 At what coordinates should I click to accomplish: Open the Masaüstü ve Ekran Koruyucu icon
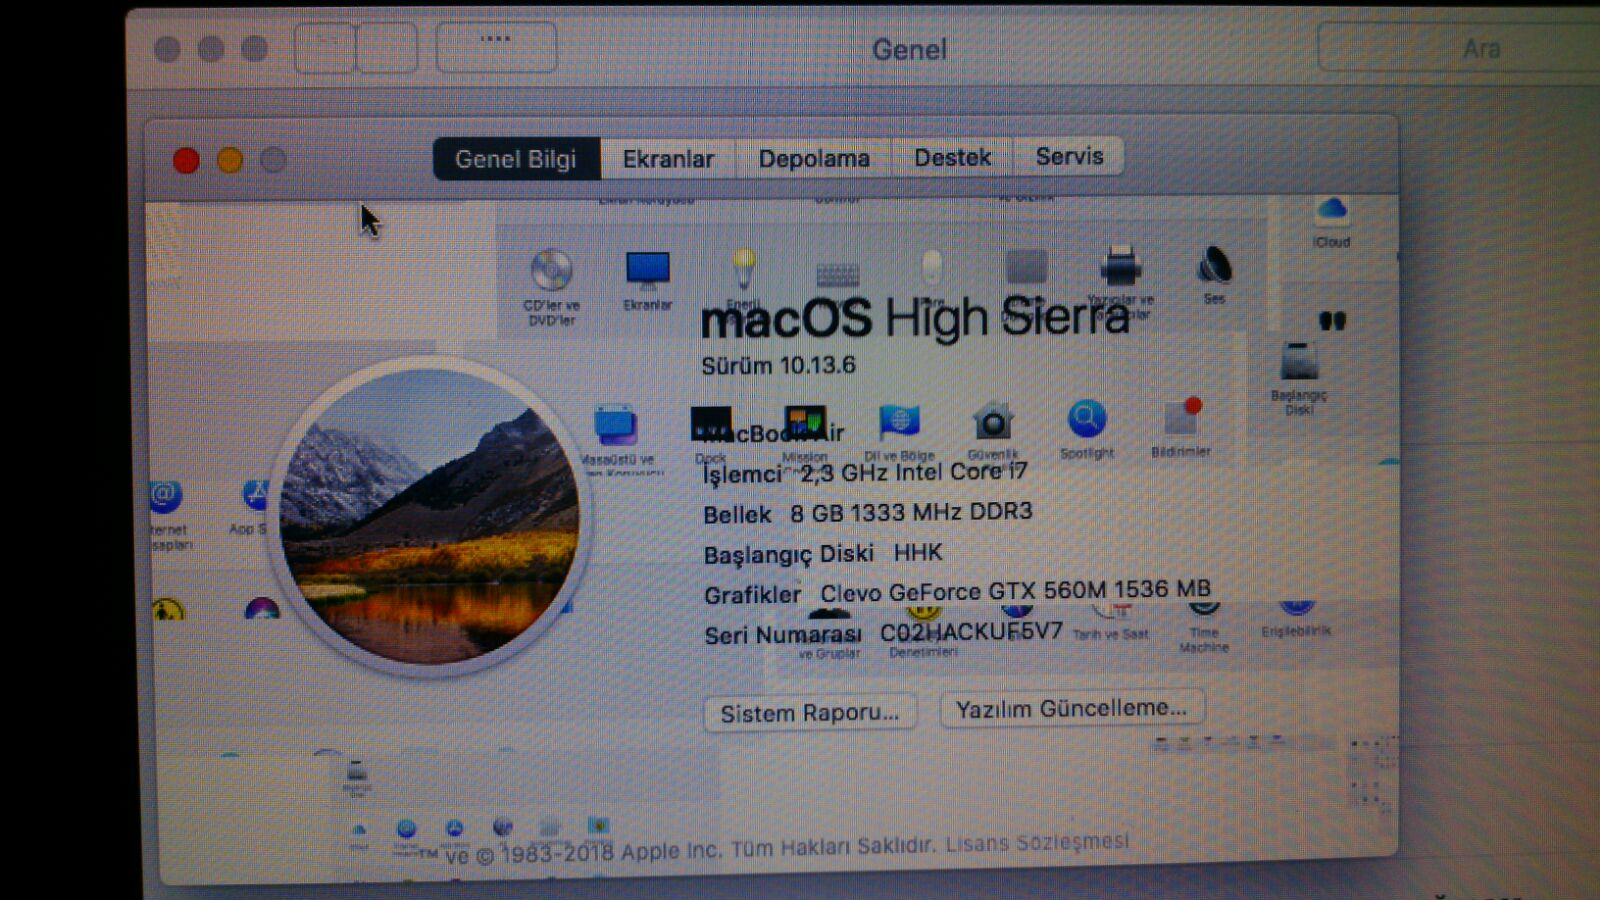click(x=615, y=425)
